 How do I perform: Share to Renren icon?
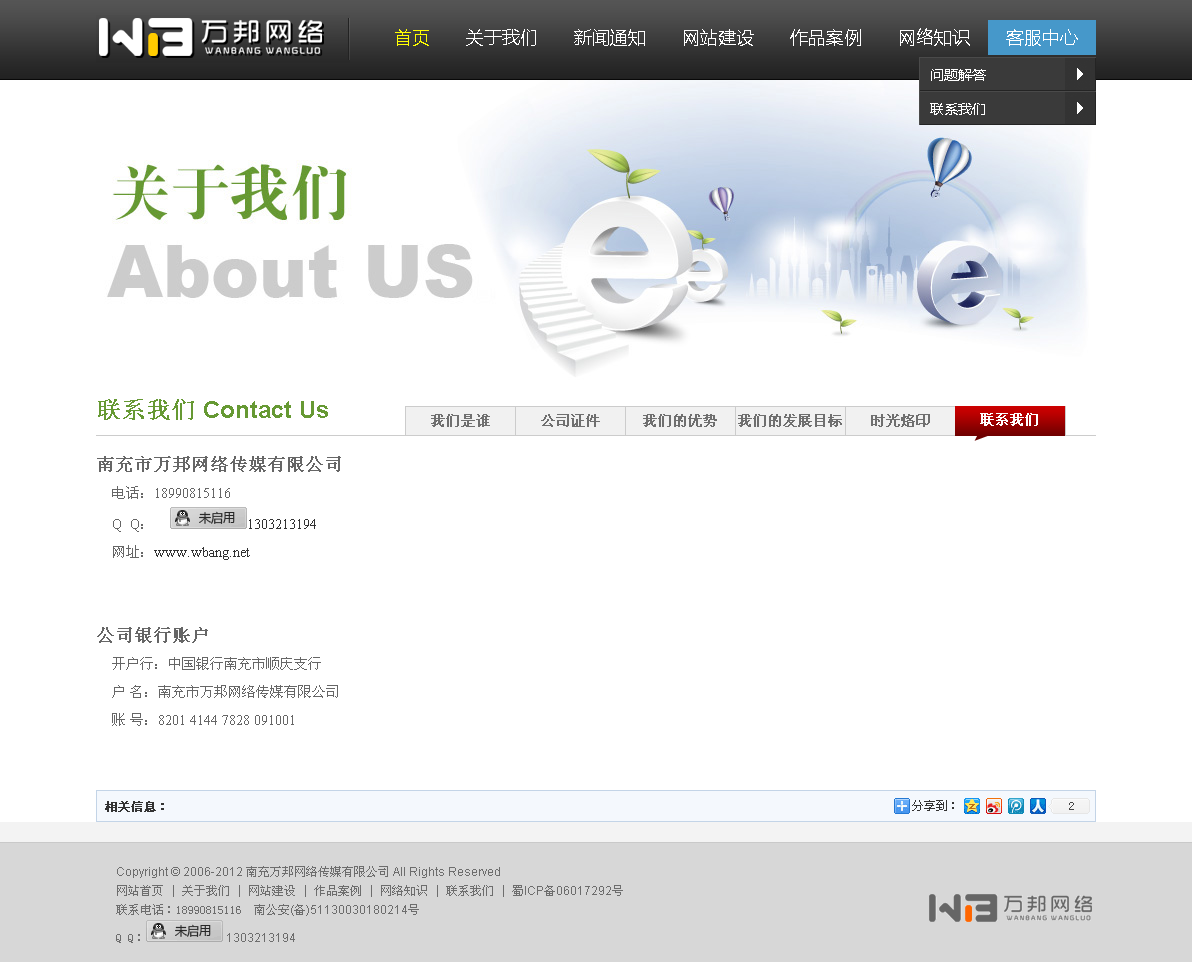[x=1037, y=806]
